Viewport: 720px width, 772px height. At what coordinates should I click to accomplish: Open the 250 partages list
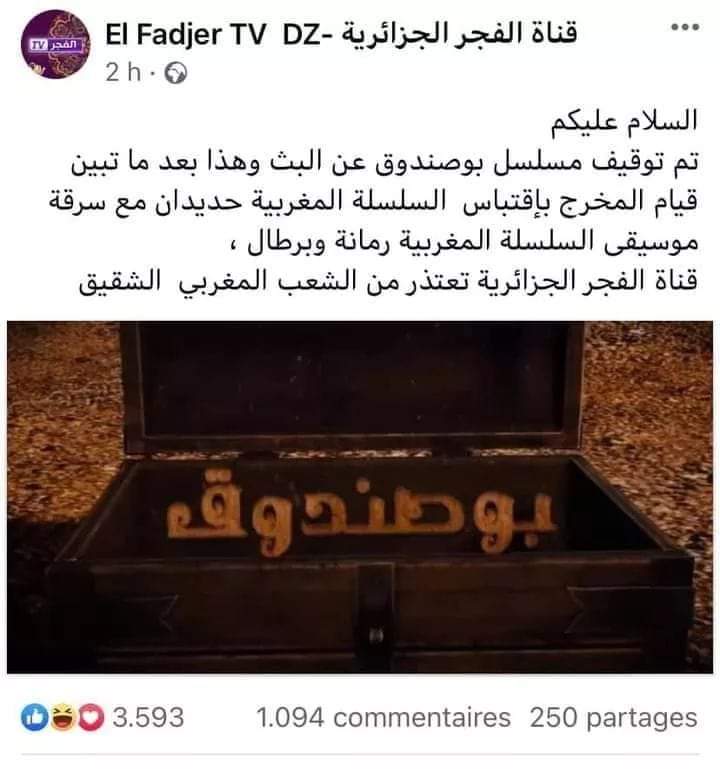click(x=614, y=717)
